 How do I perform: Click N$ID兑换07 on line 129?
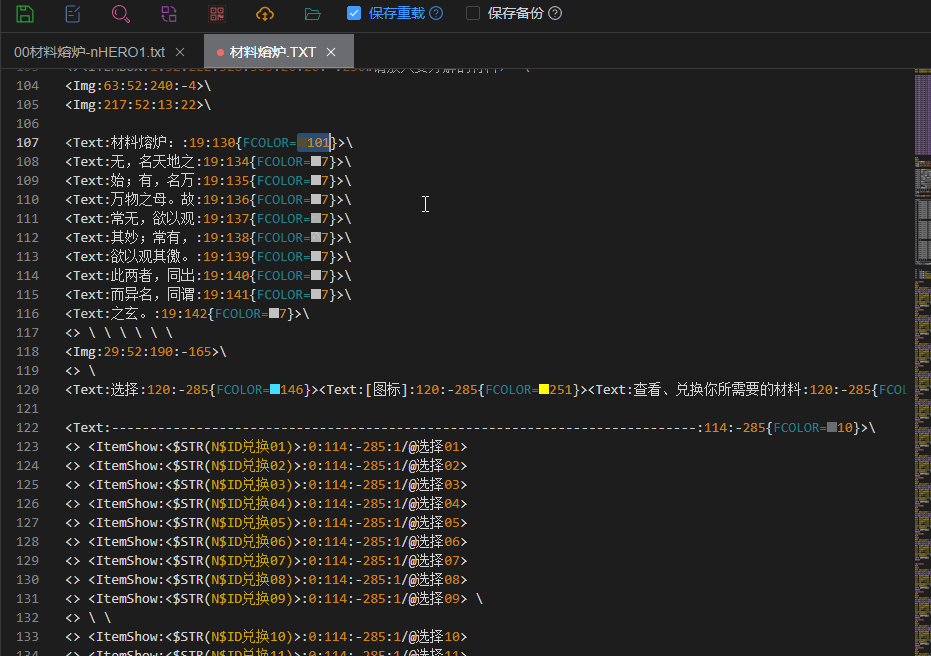tap(252, 560)
